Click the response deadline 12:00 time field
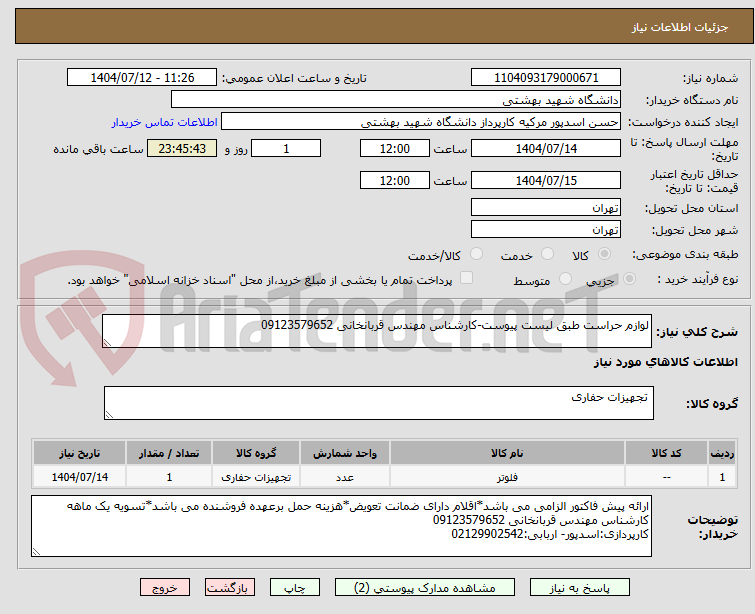This screenshot has width=755, height=614. point(395,148)
